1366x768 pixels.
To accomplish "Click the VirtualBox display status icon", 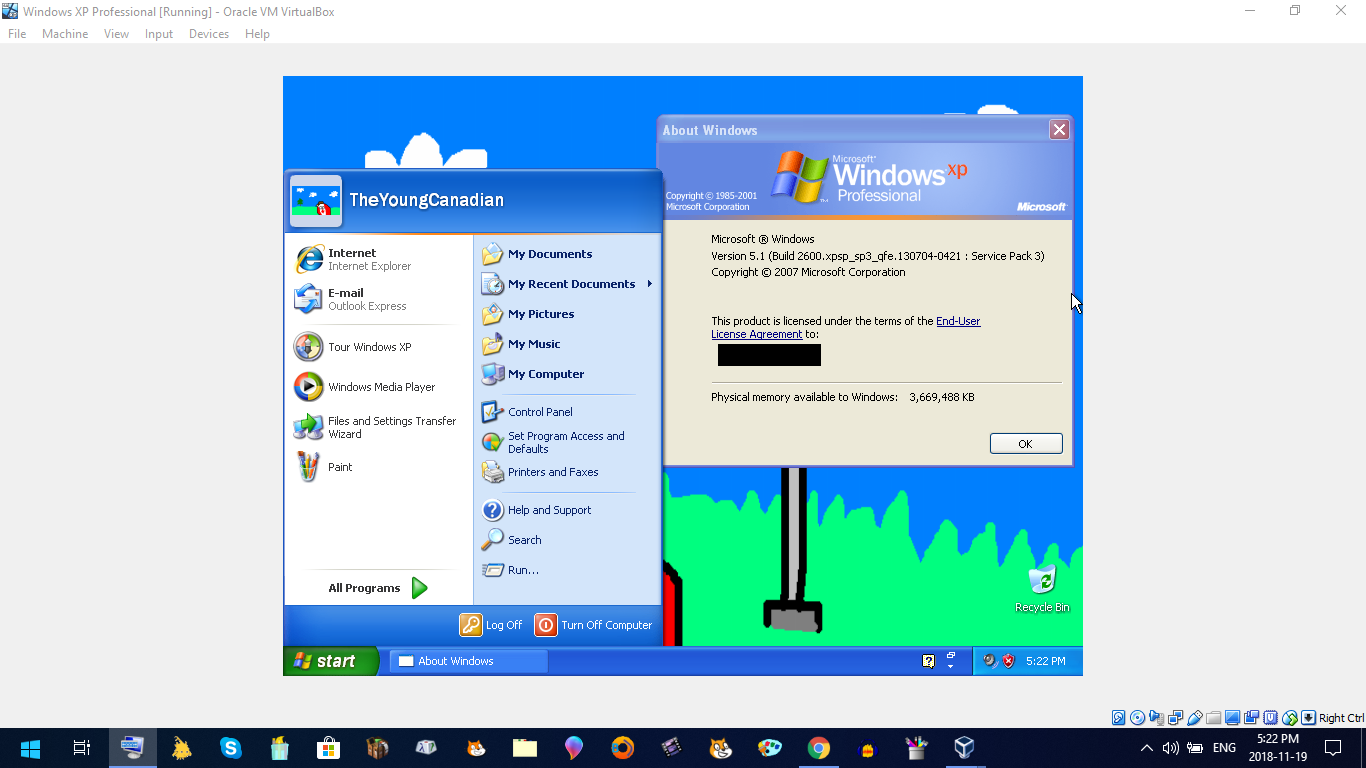I will 1233,718.
